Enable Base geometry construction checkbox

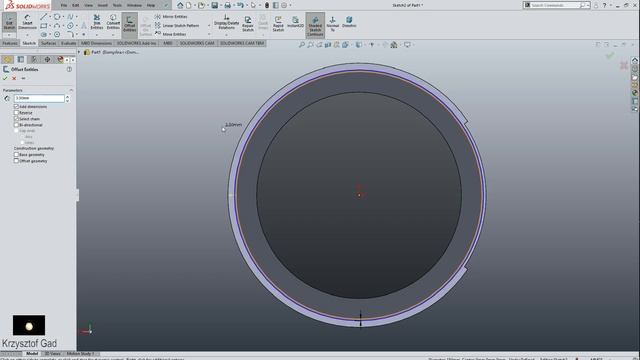click(16, 155)
